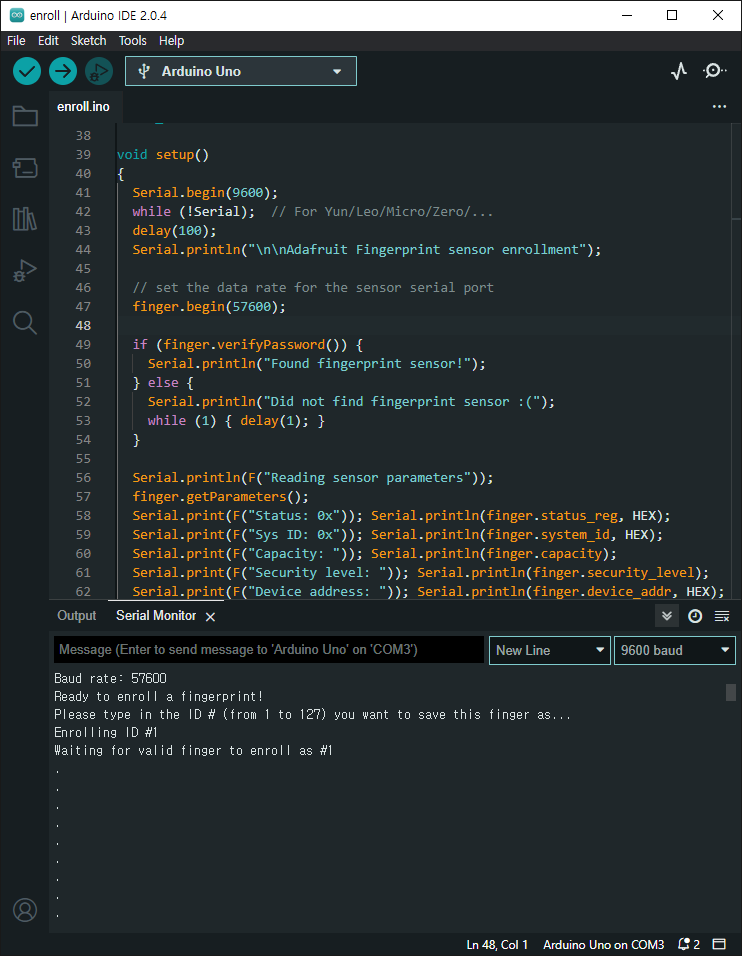Toggle timestamp clock in Serial Monitor
This screenshot has height=956, width=742.
[695, 616]
